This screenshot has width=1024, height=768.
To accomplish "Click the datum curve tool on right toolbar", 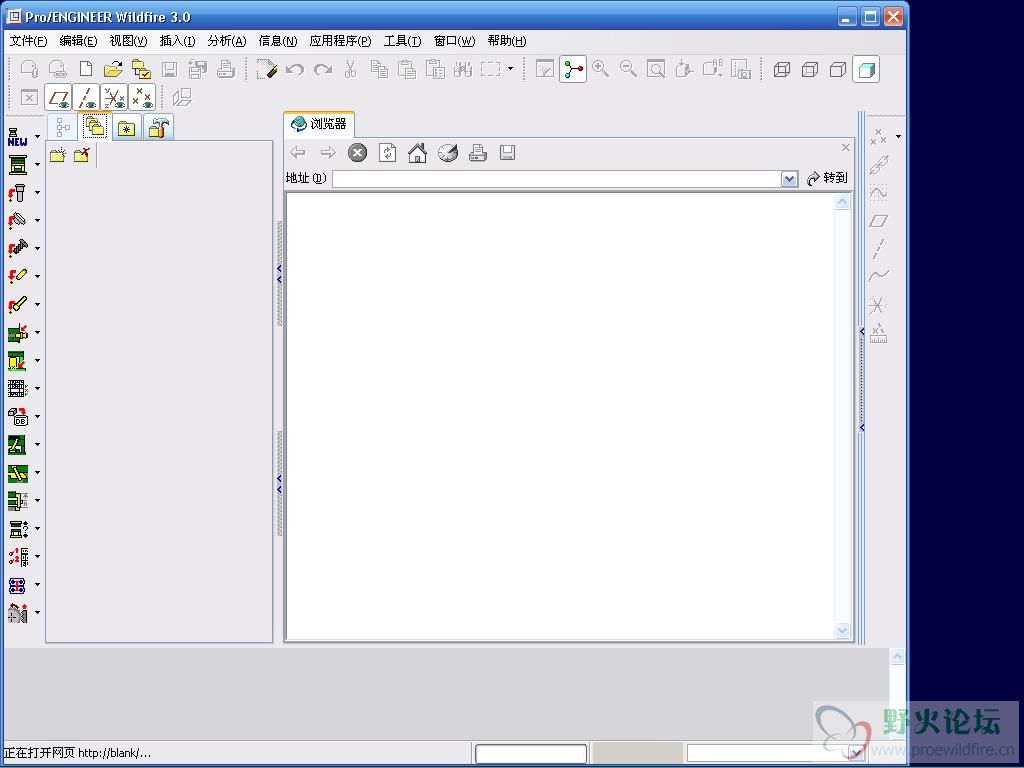I will tap(878, 275).
